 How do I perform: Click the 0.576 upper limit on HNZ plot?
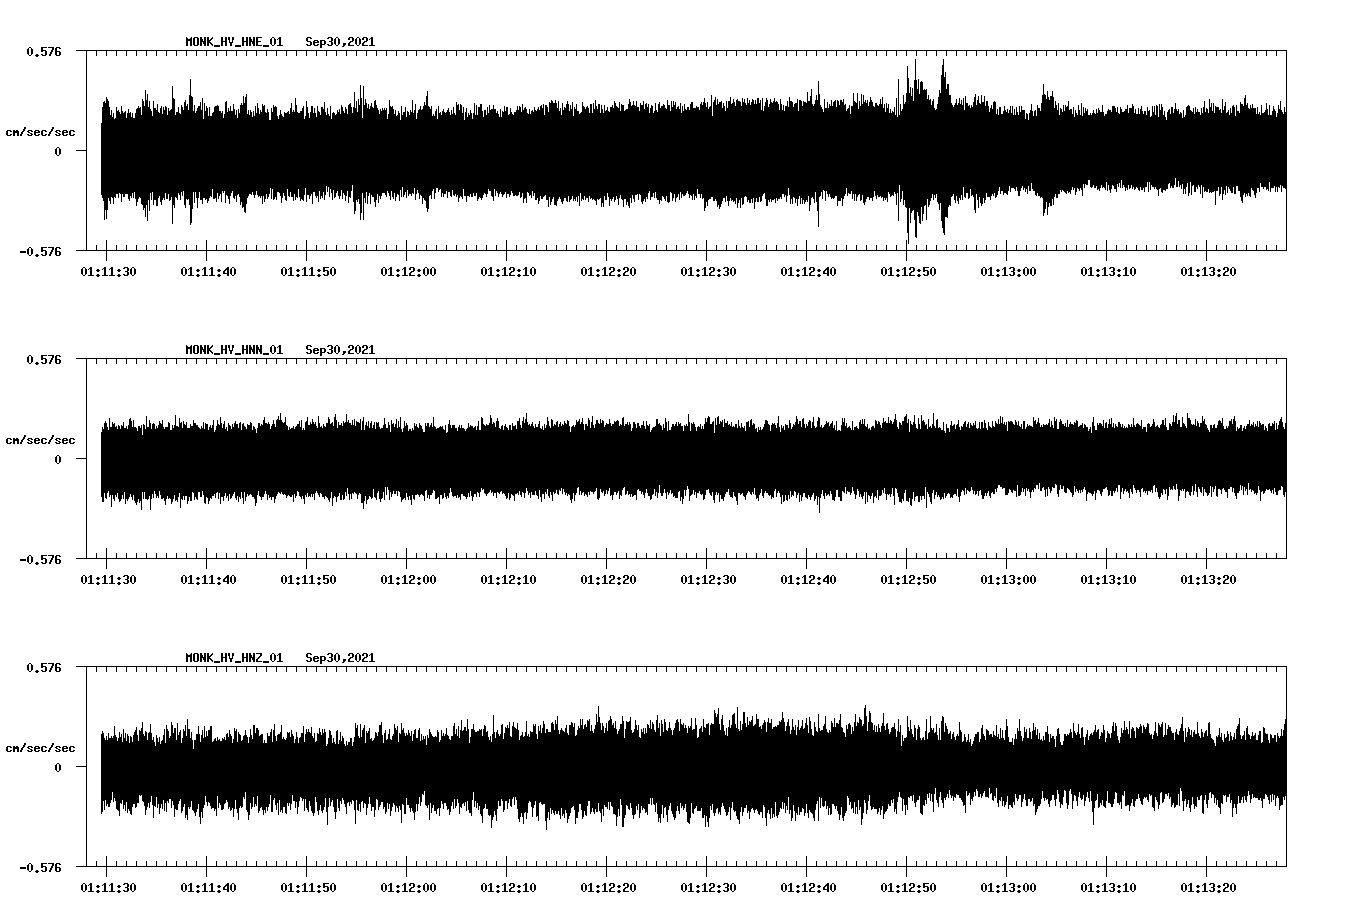tap(43, 667)
